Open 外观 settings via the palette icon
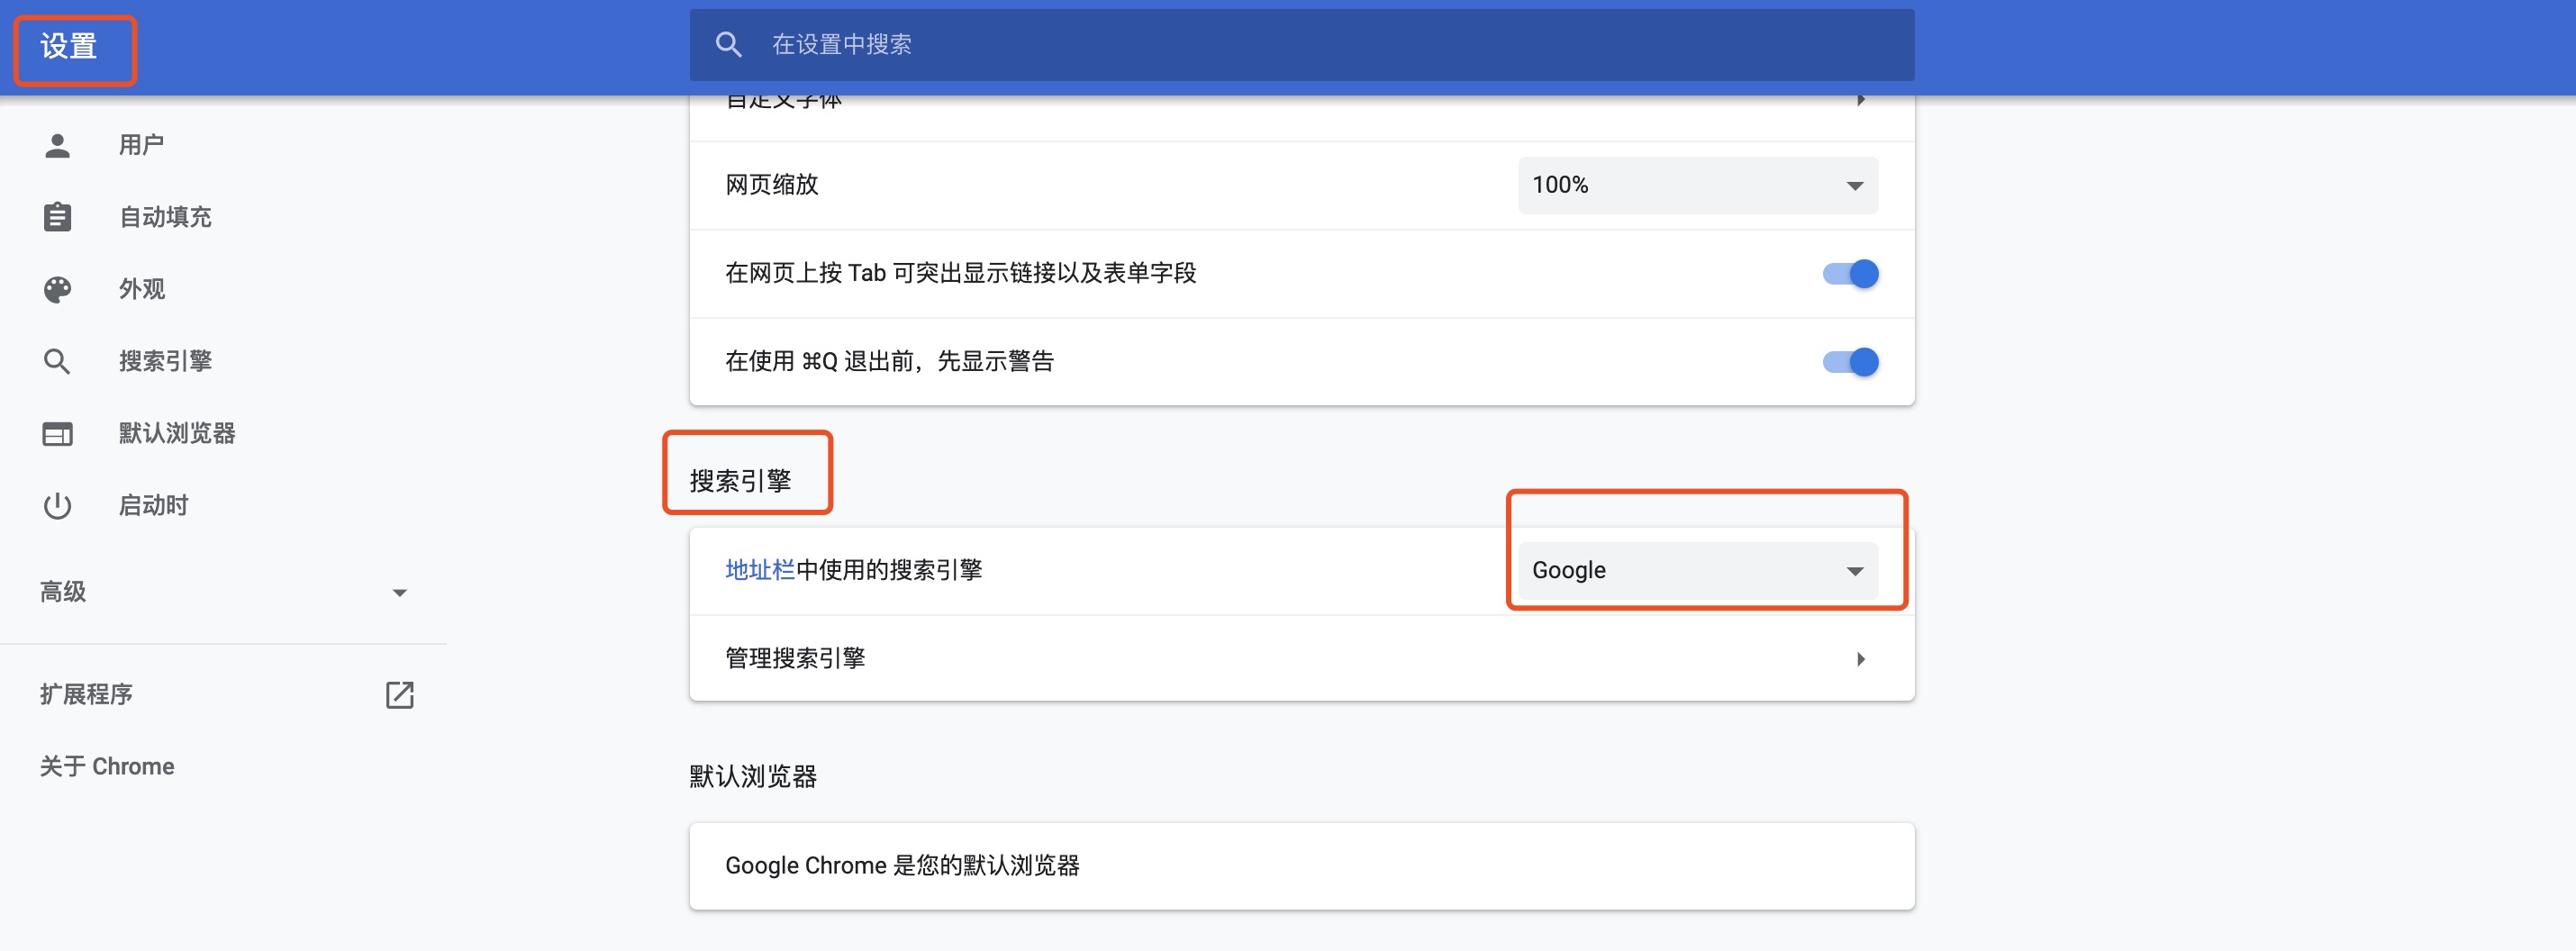2576x951 pixels. (57, 289)
